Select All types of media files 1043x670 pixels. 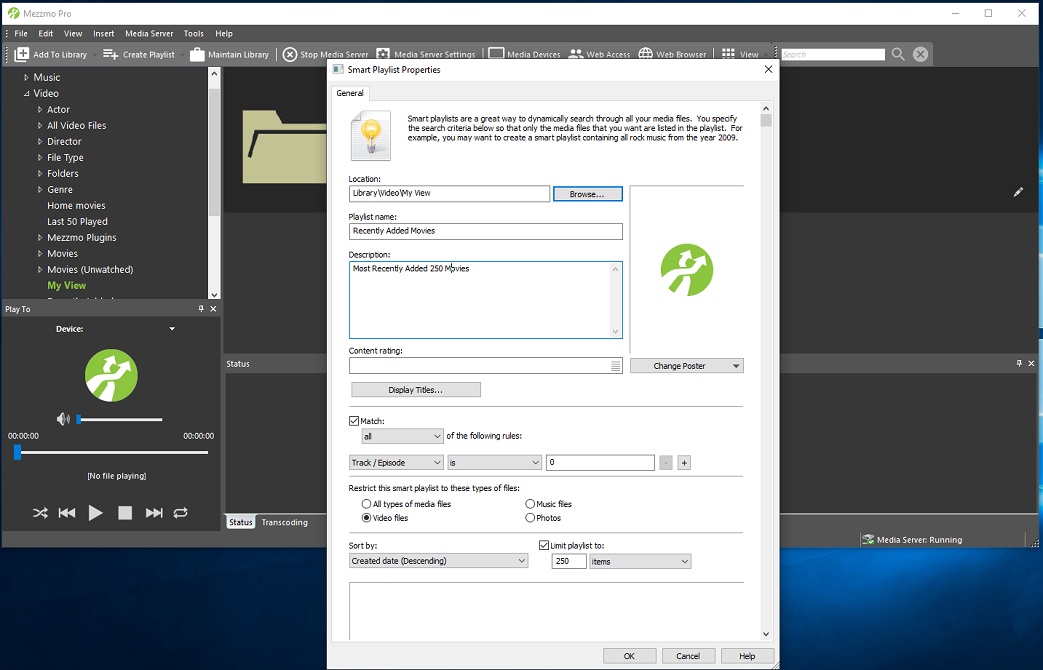(366, 504)
